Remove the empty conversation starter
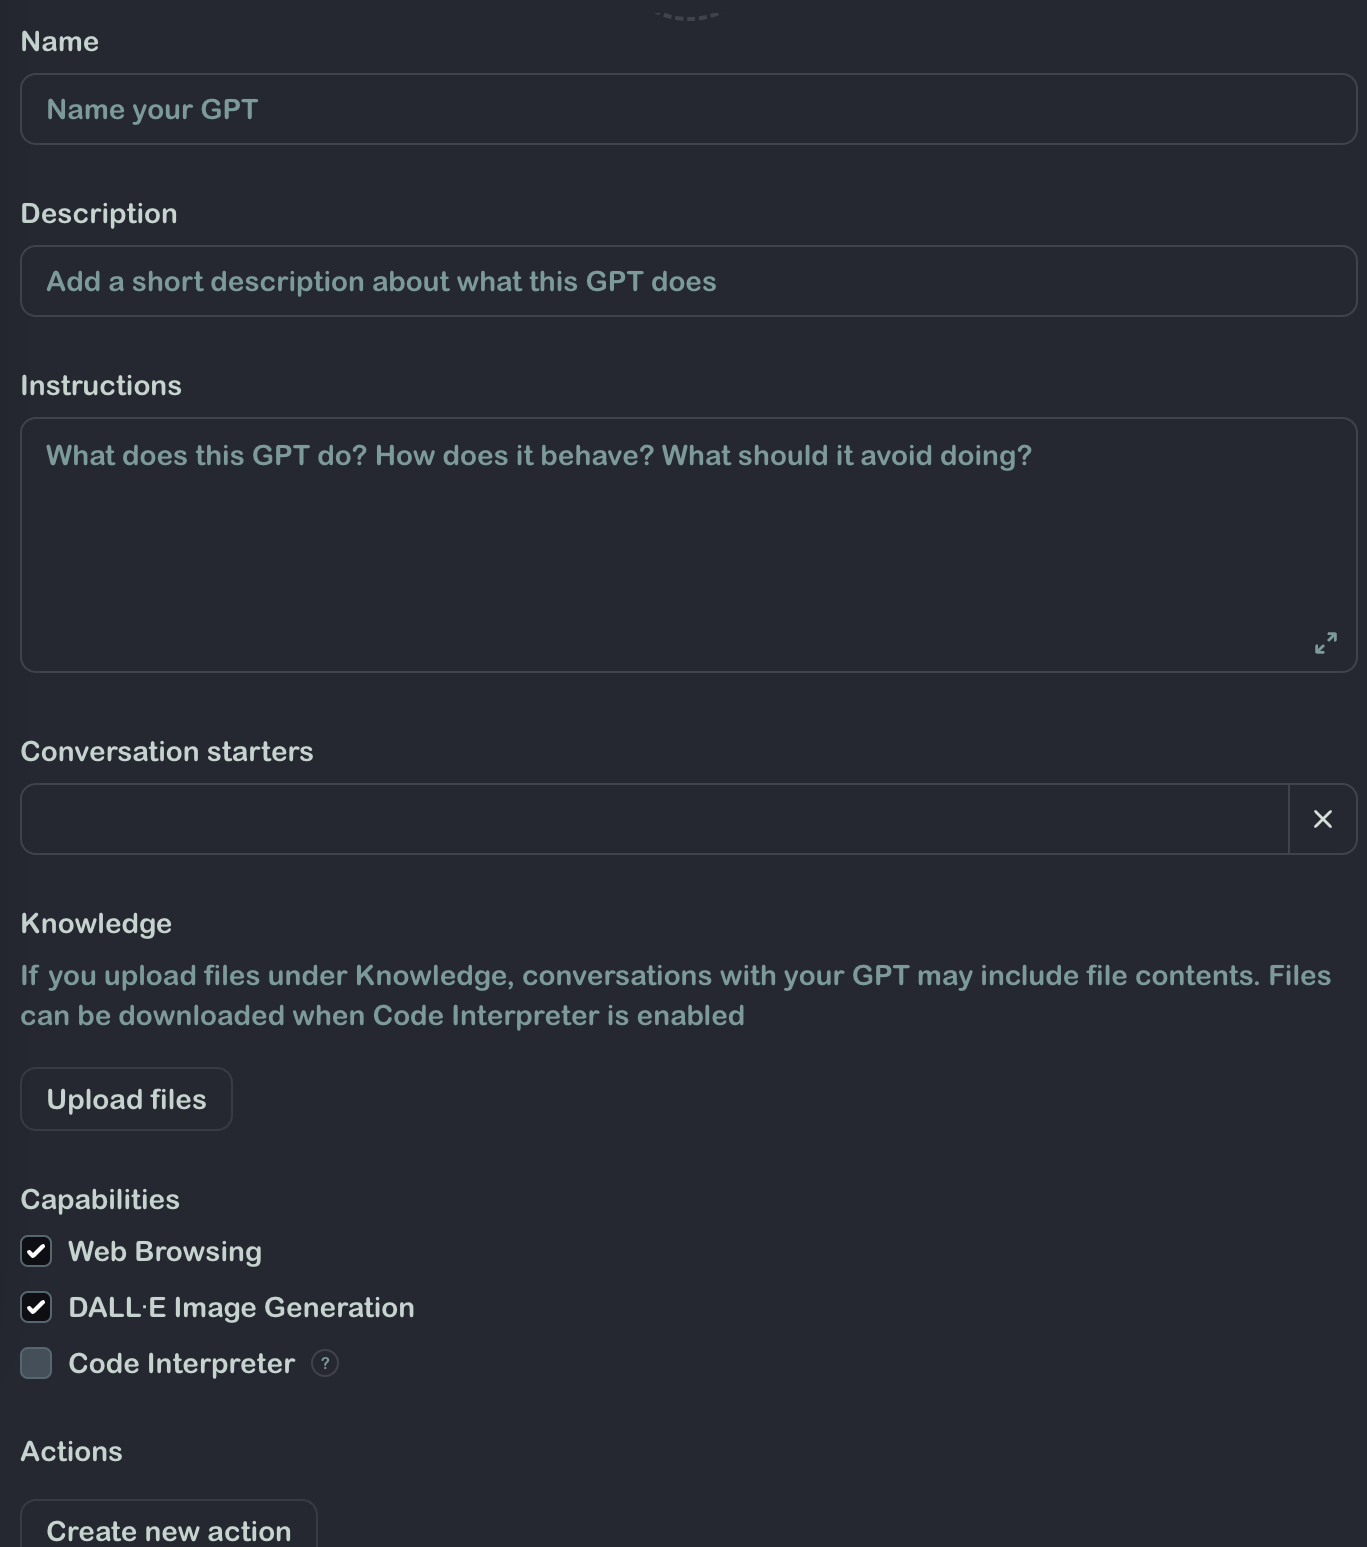Viewport: 1367px width, 1547px height. (1322, 819)
